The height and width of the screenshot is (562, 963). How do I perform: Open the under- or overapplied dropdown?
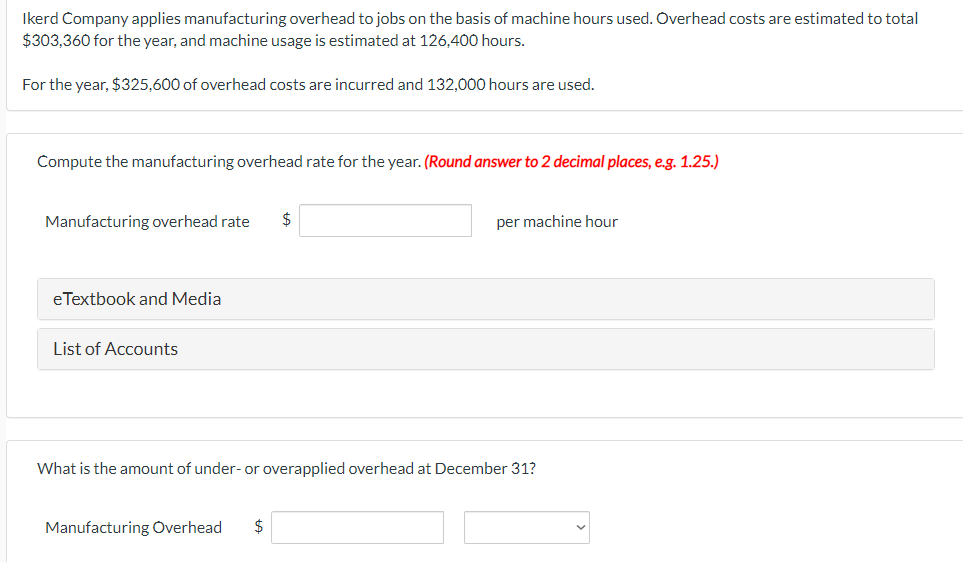point(527,527)
